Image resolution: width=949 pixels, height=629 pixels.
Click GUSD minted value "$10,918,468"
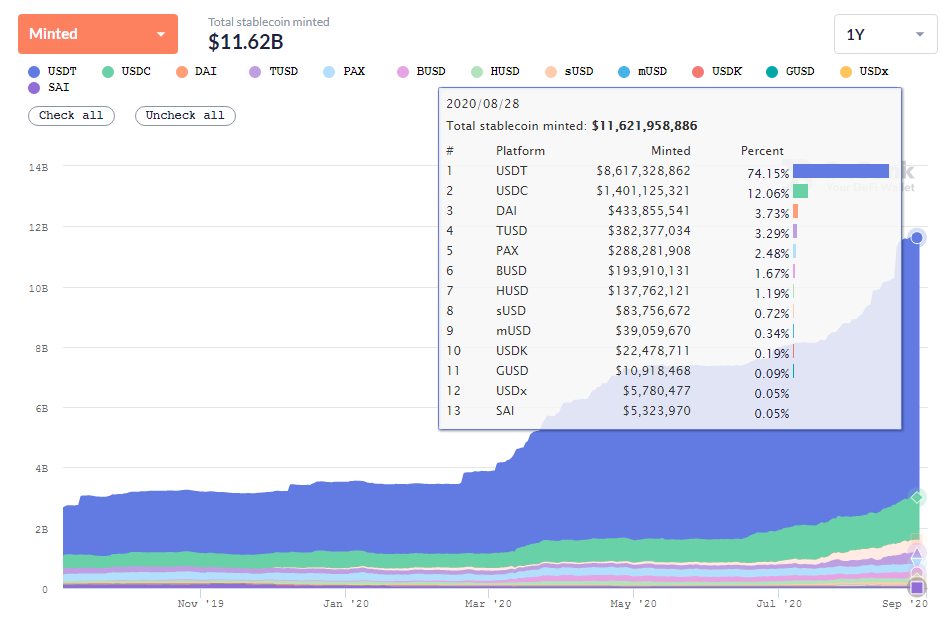point(653,370)
